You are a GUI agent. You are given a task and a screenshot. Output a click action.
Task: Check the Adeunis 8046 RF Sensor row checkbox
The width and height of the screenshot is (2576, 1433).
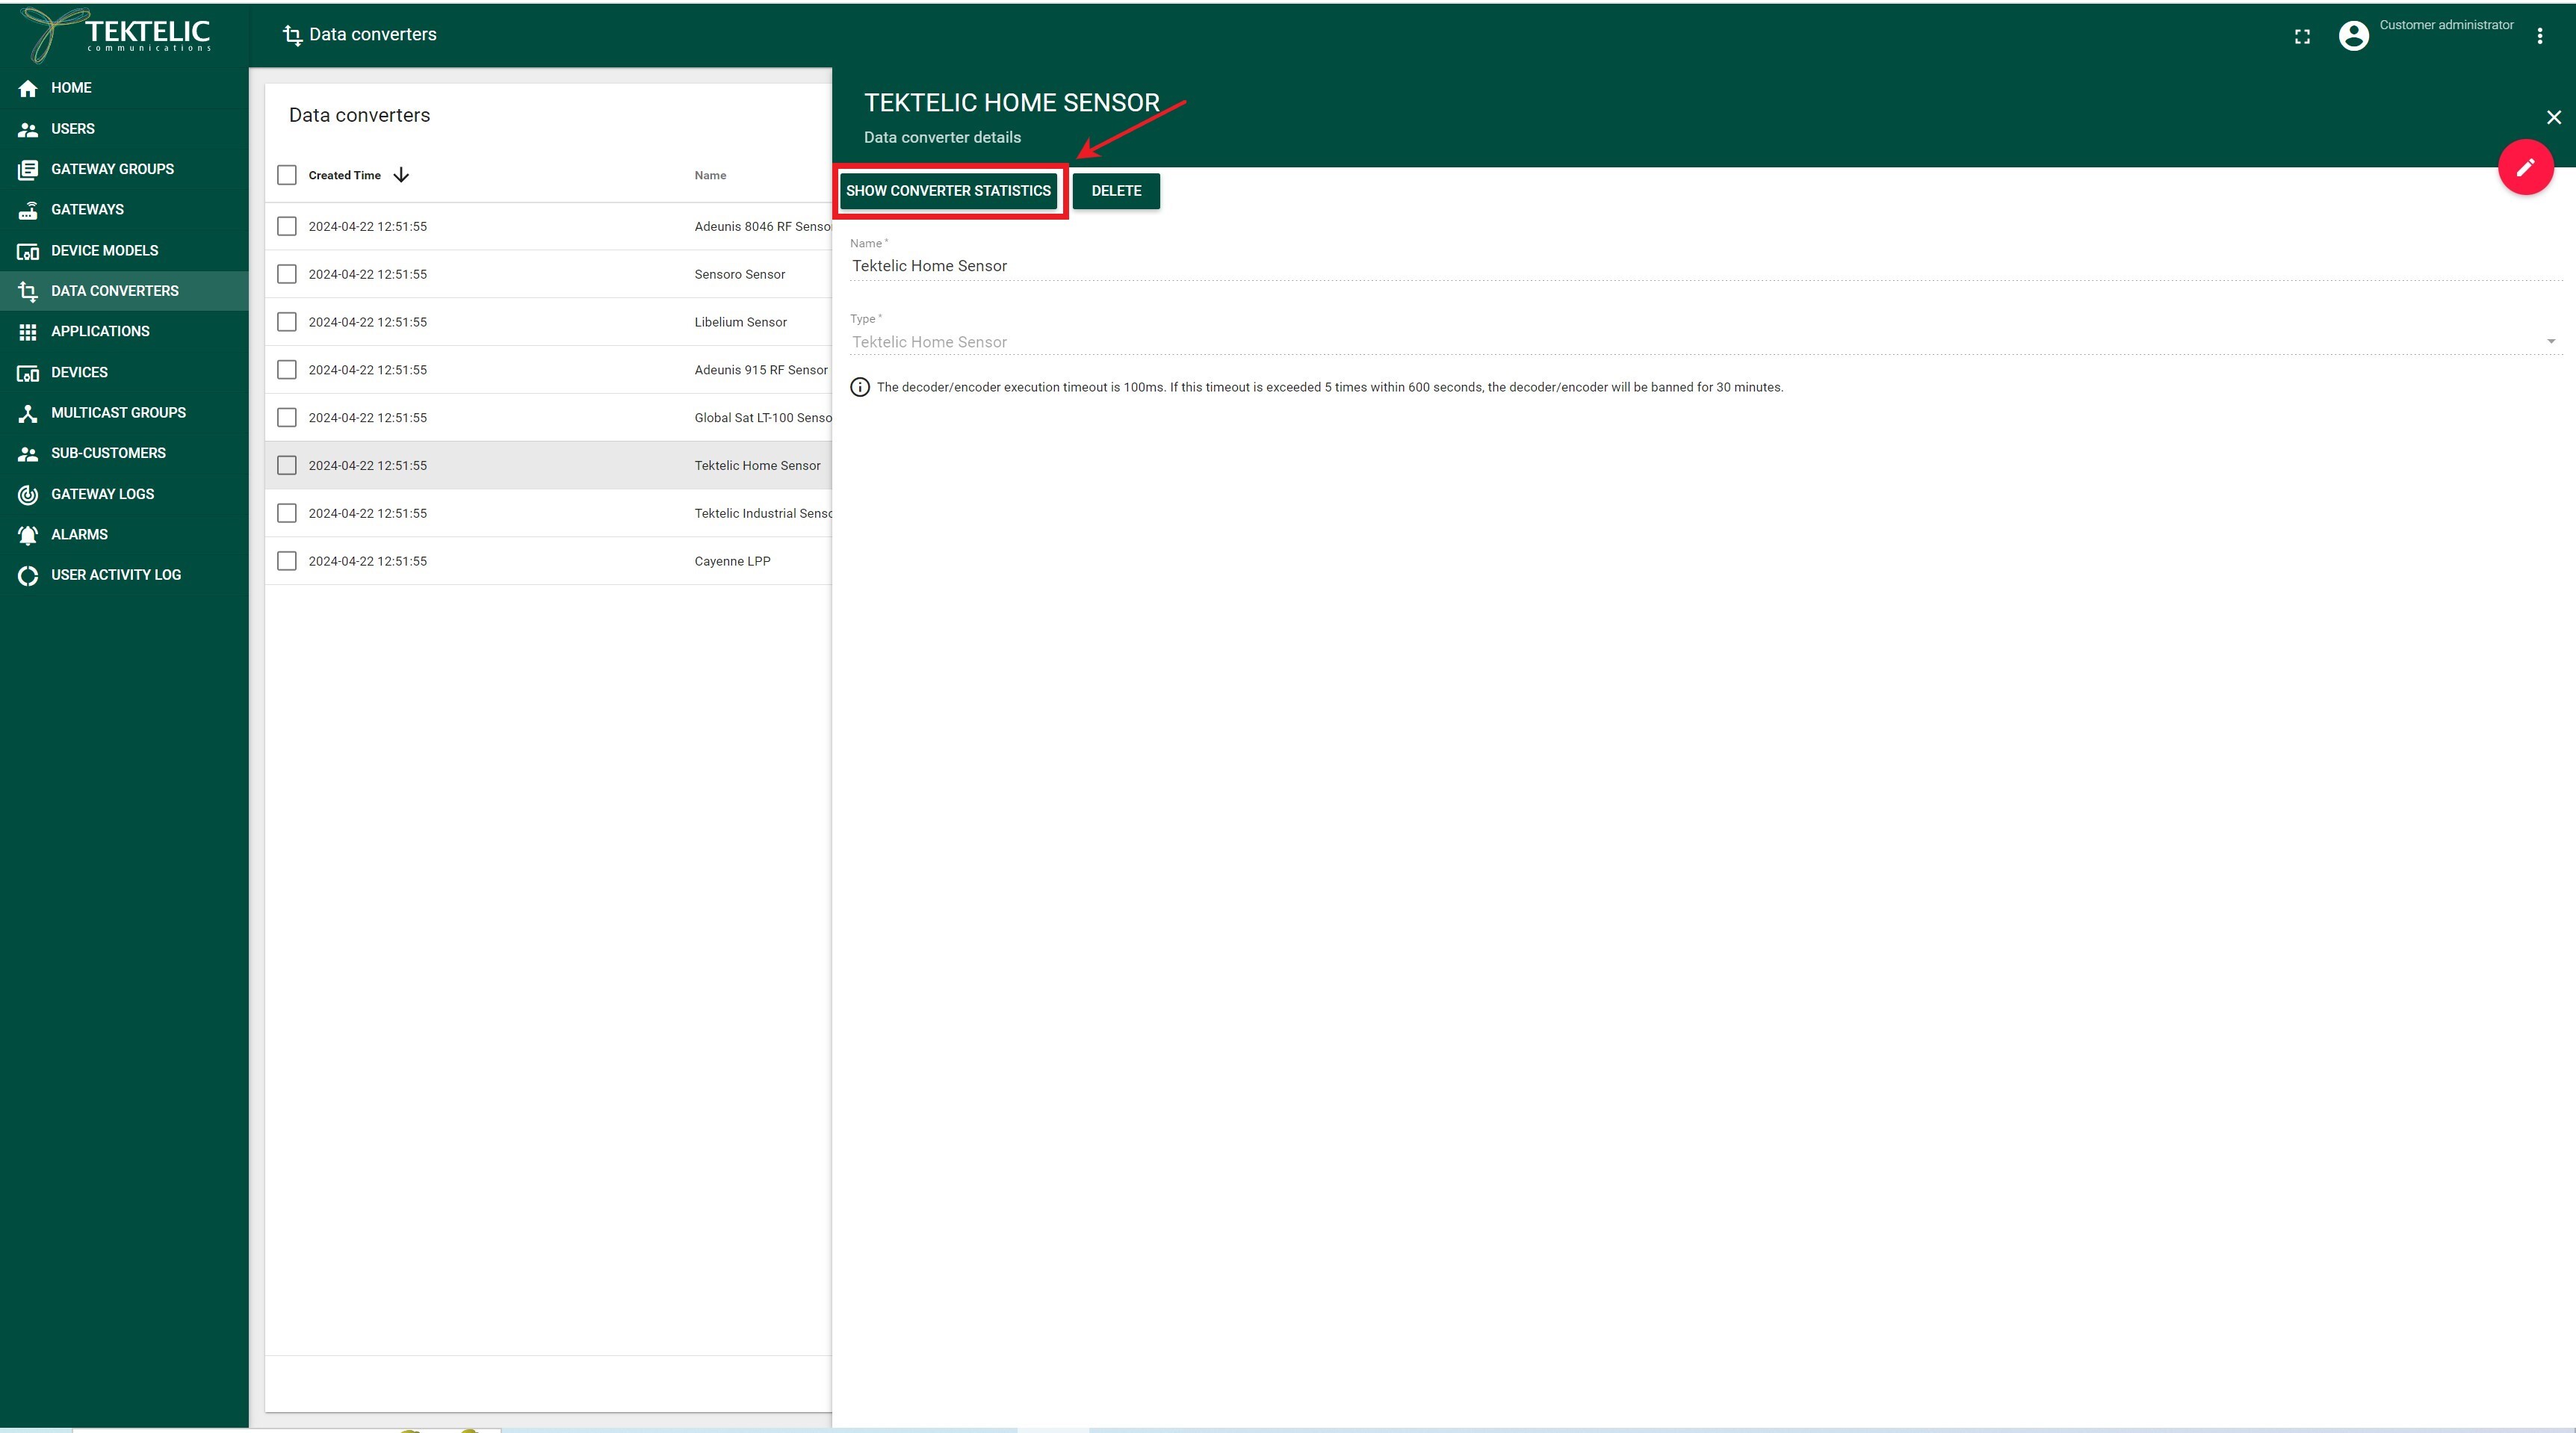[x=287, y=226]
